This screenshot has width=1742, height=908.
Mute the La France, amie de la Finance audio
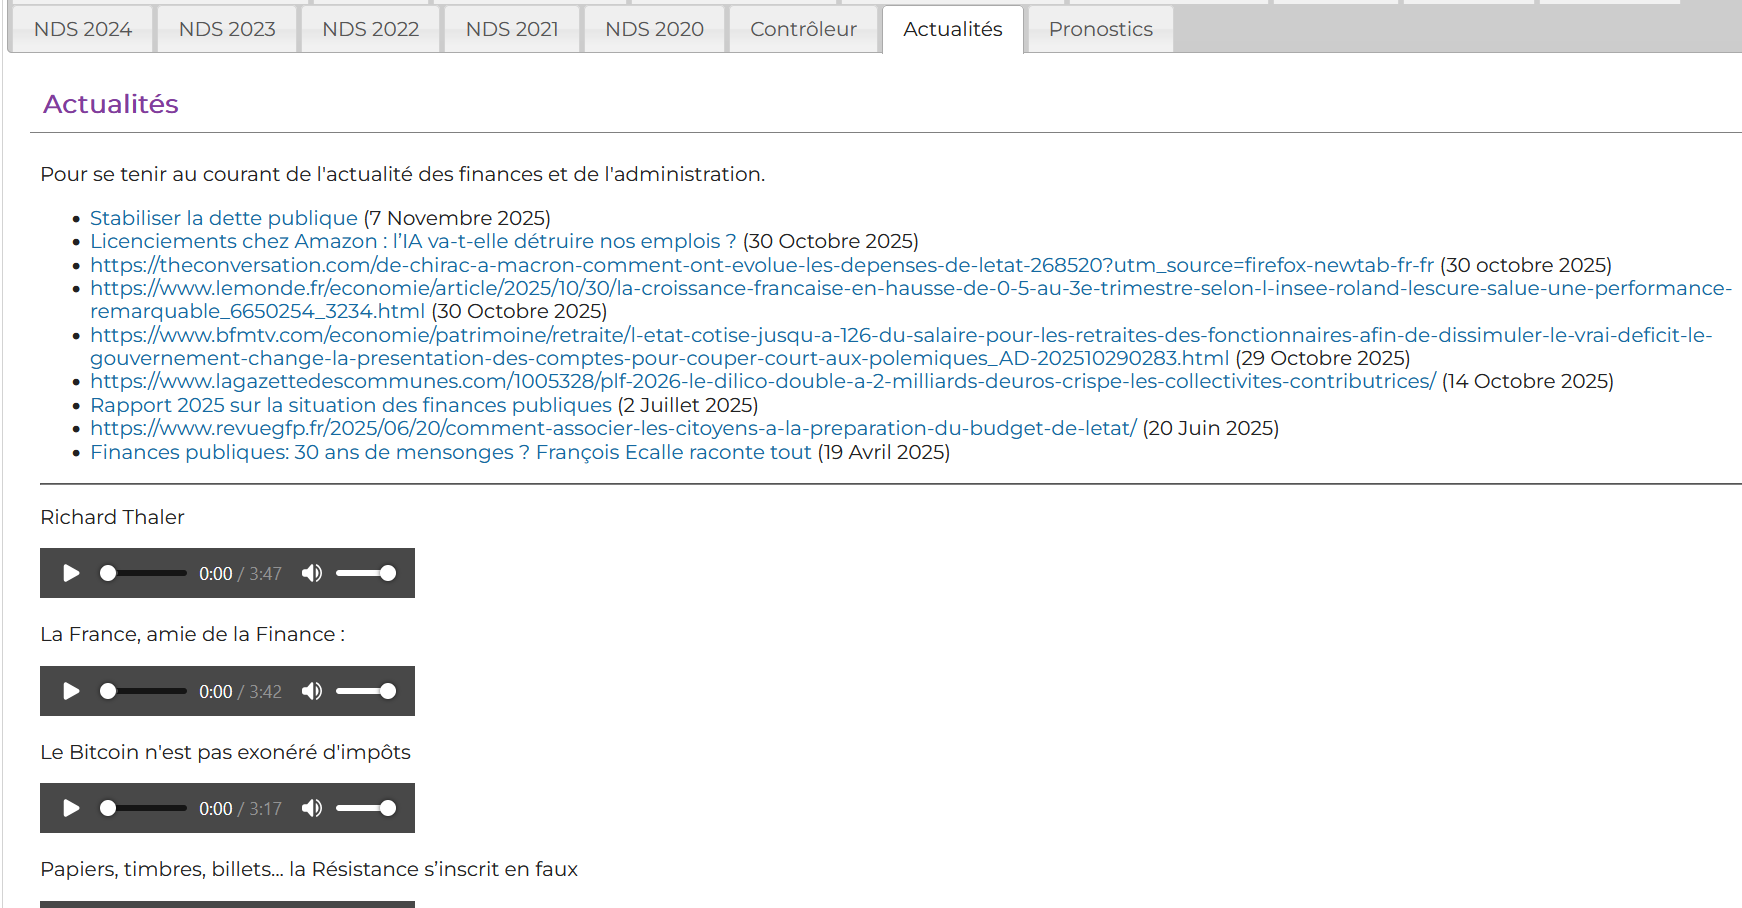coord(312,691)
